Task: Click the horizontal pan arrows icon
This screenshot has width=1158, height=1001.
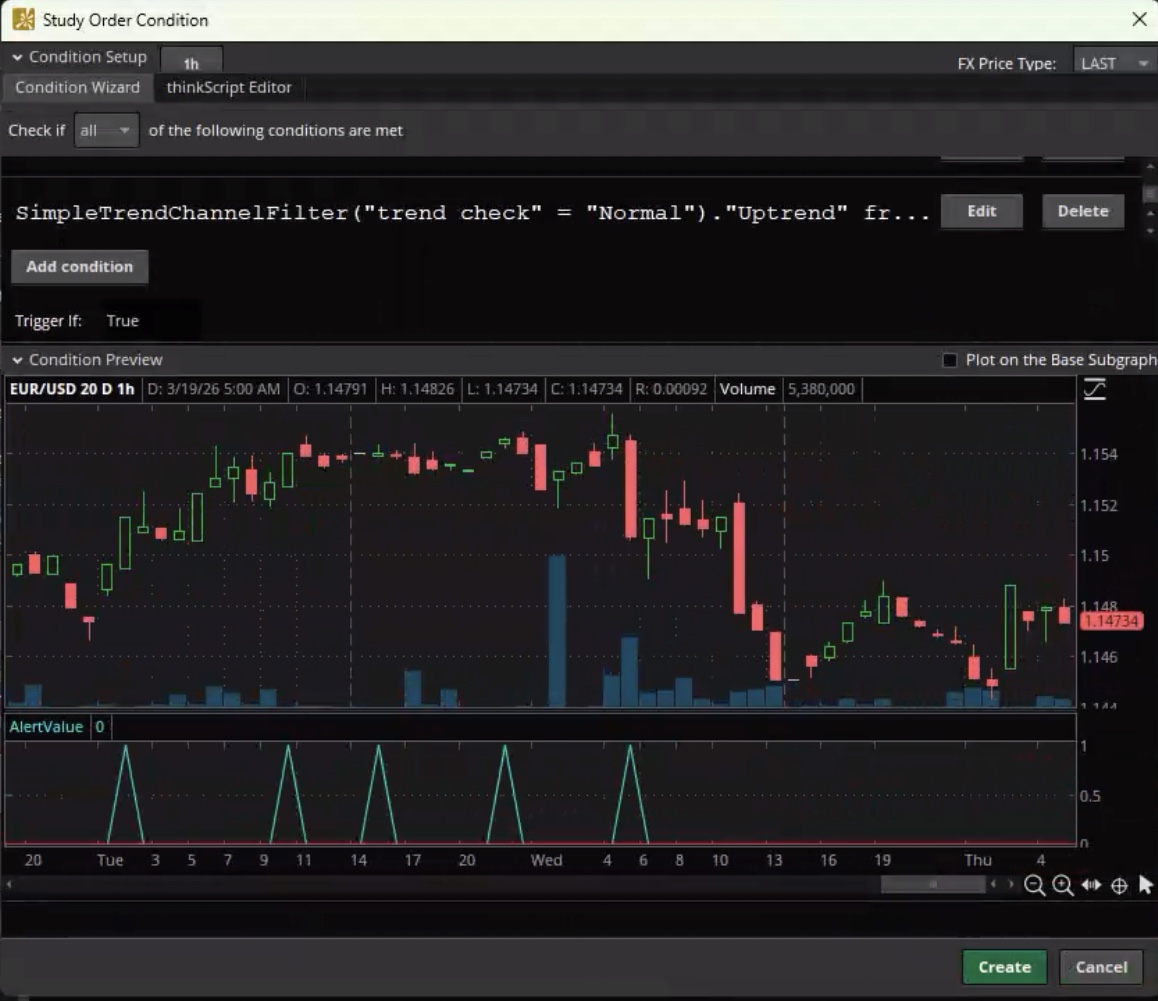Action: click(1091, 886)
